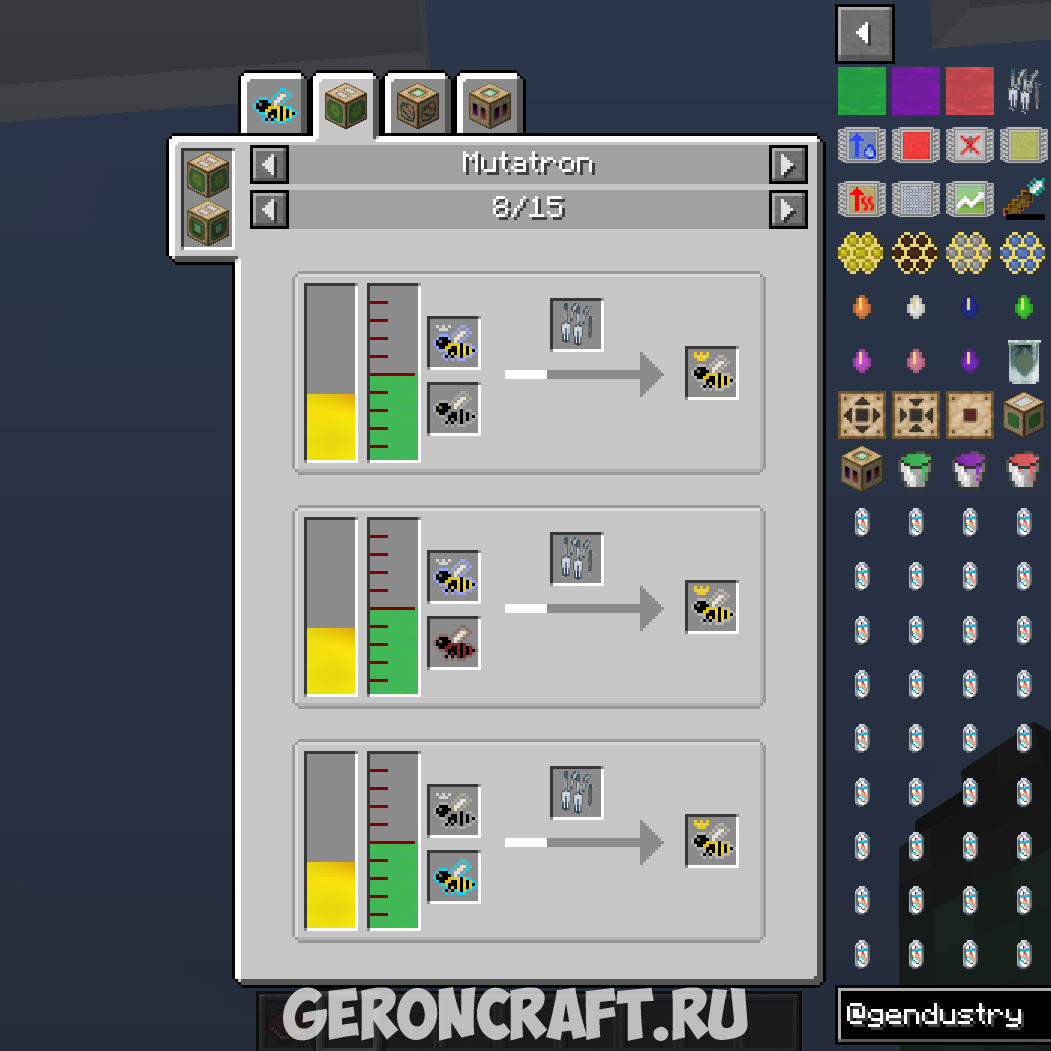Image resolution: width=1051 pixels, height=1051 pixels.
Task: Click the 8/15 page counter
Action: tap(529, 208)
